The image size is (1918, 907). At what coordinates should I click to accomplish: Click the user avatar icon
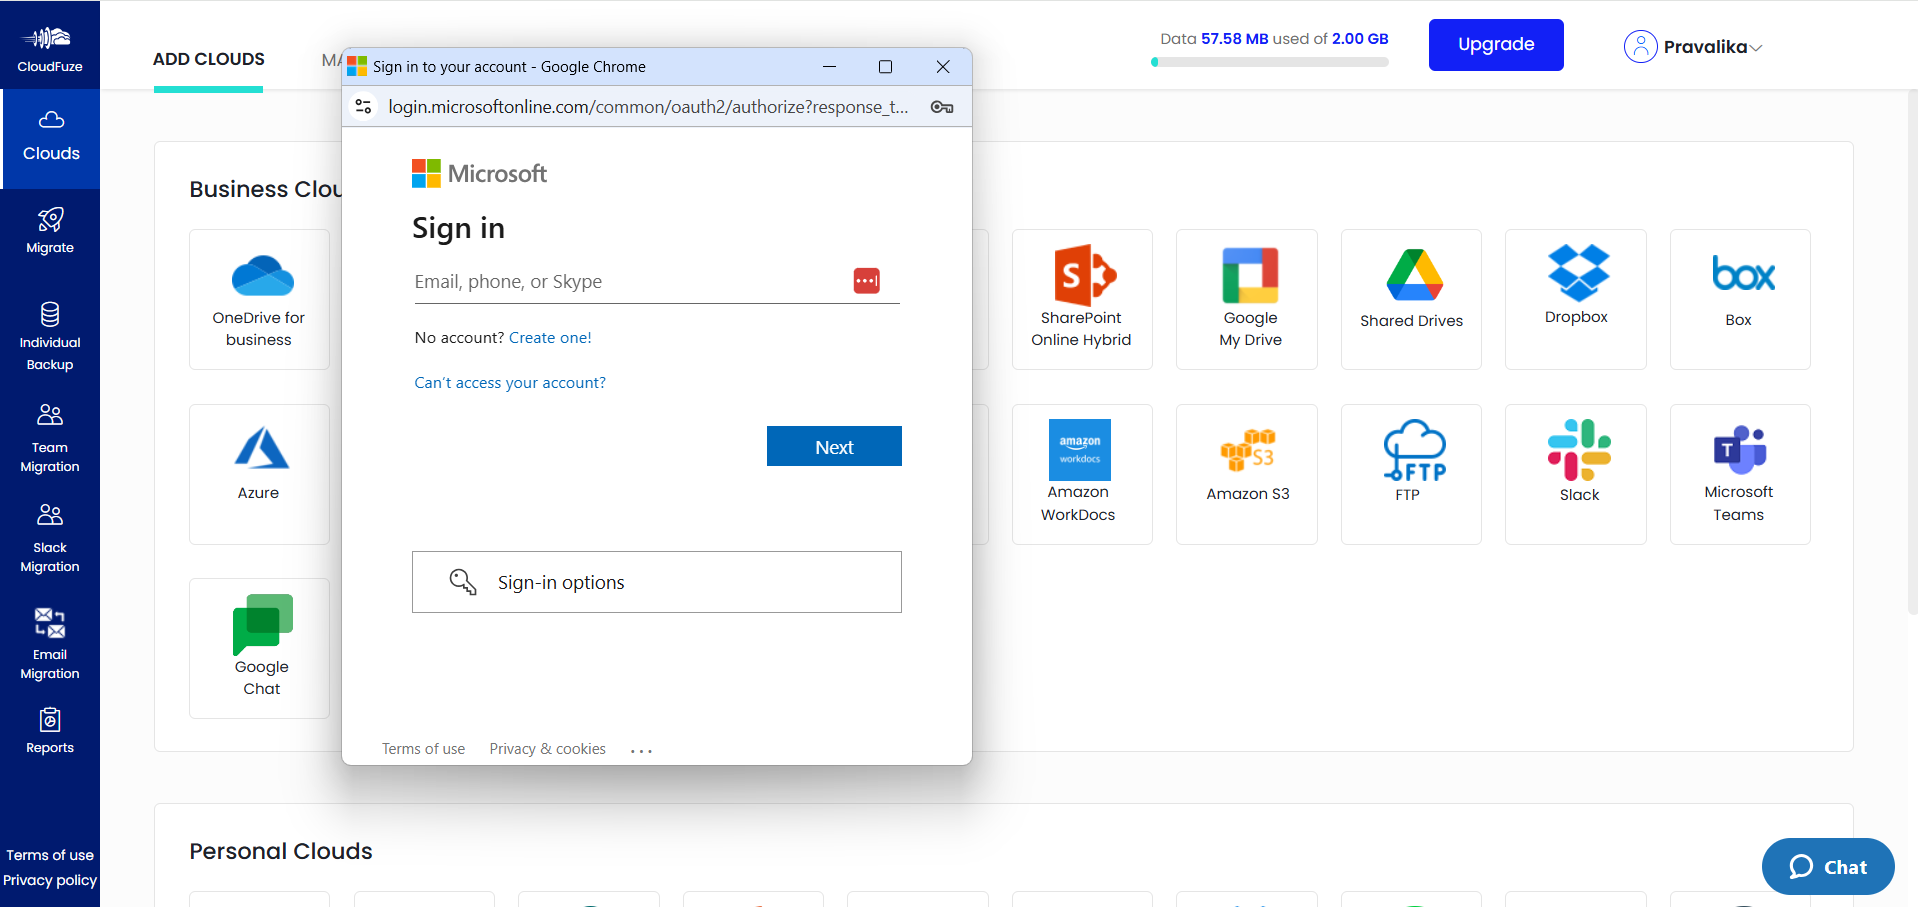pos(1640,46)
